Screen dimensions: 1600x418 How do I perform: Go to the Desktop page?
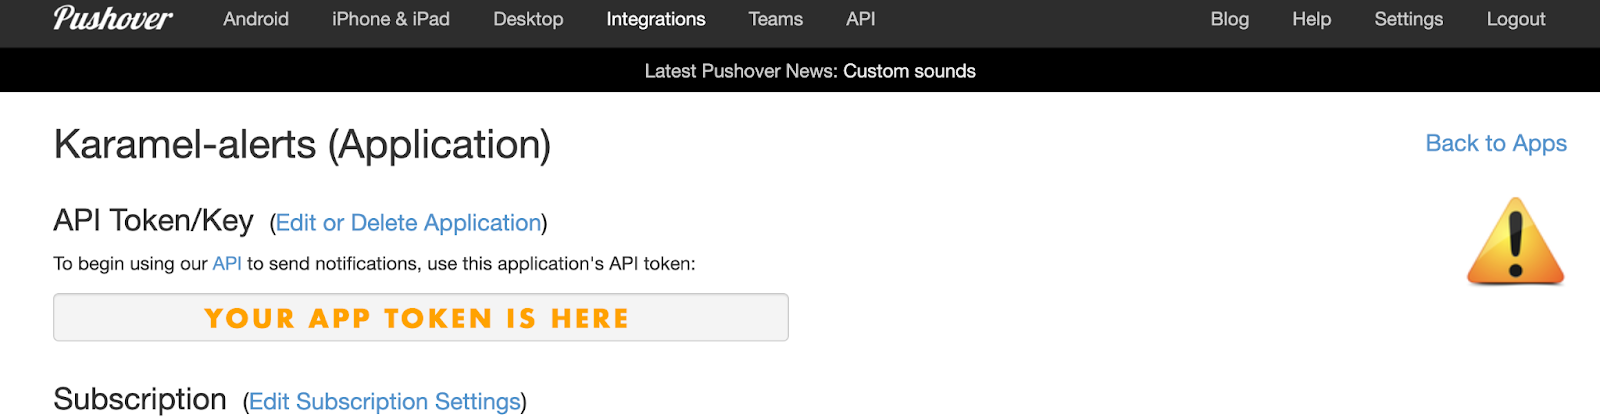tap(528, 19)
